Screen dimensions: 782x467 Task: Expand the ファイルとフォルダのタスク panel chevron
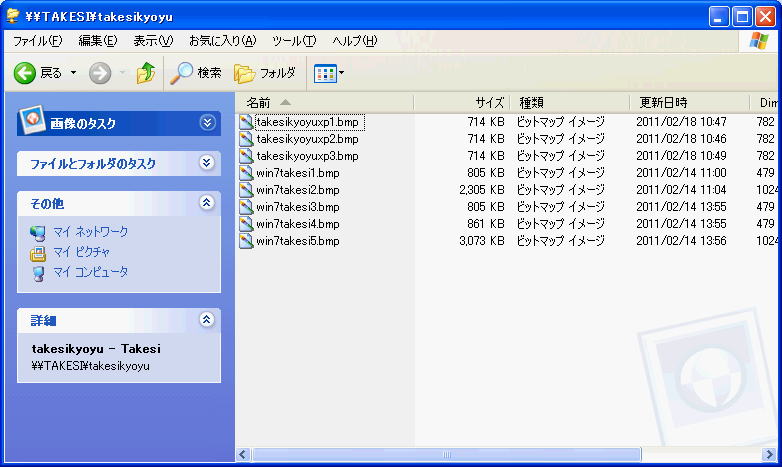pos(206,163)
